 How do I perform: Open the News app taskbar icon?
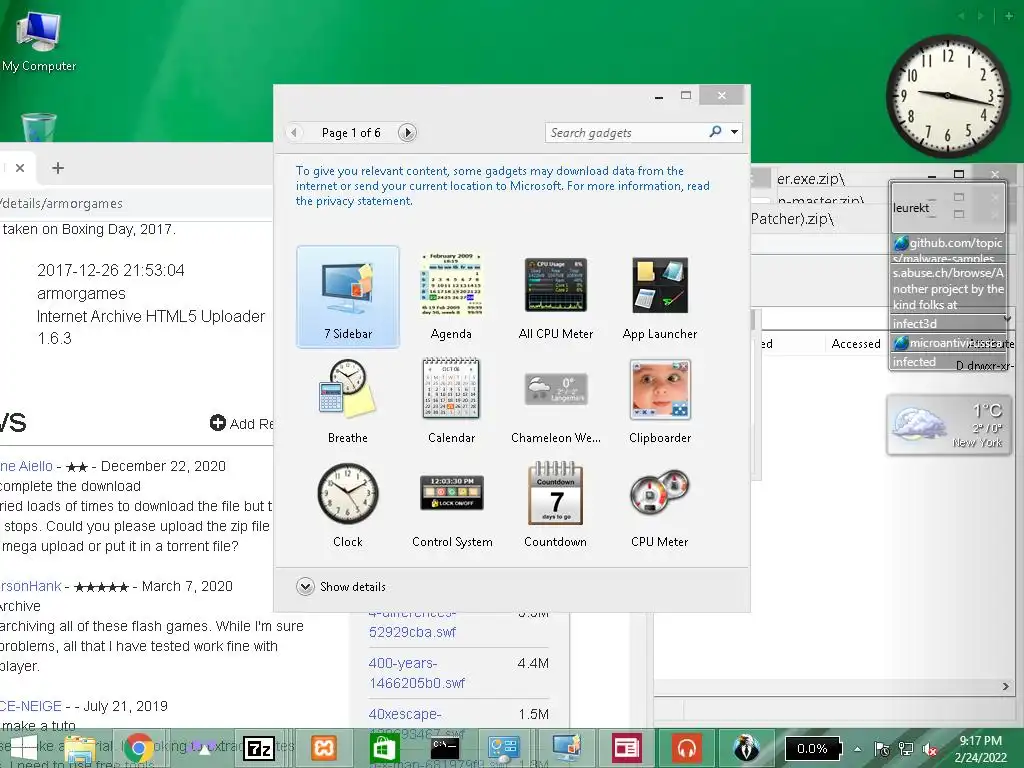[626, 748]
